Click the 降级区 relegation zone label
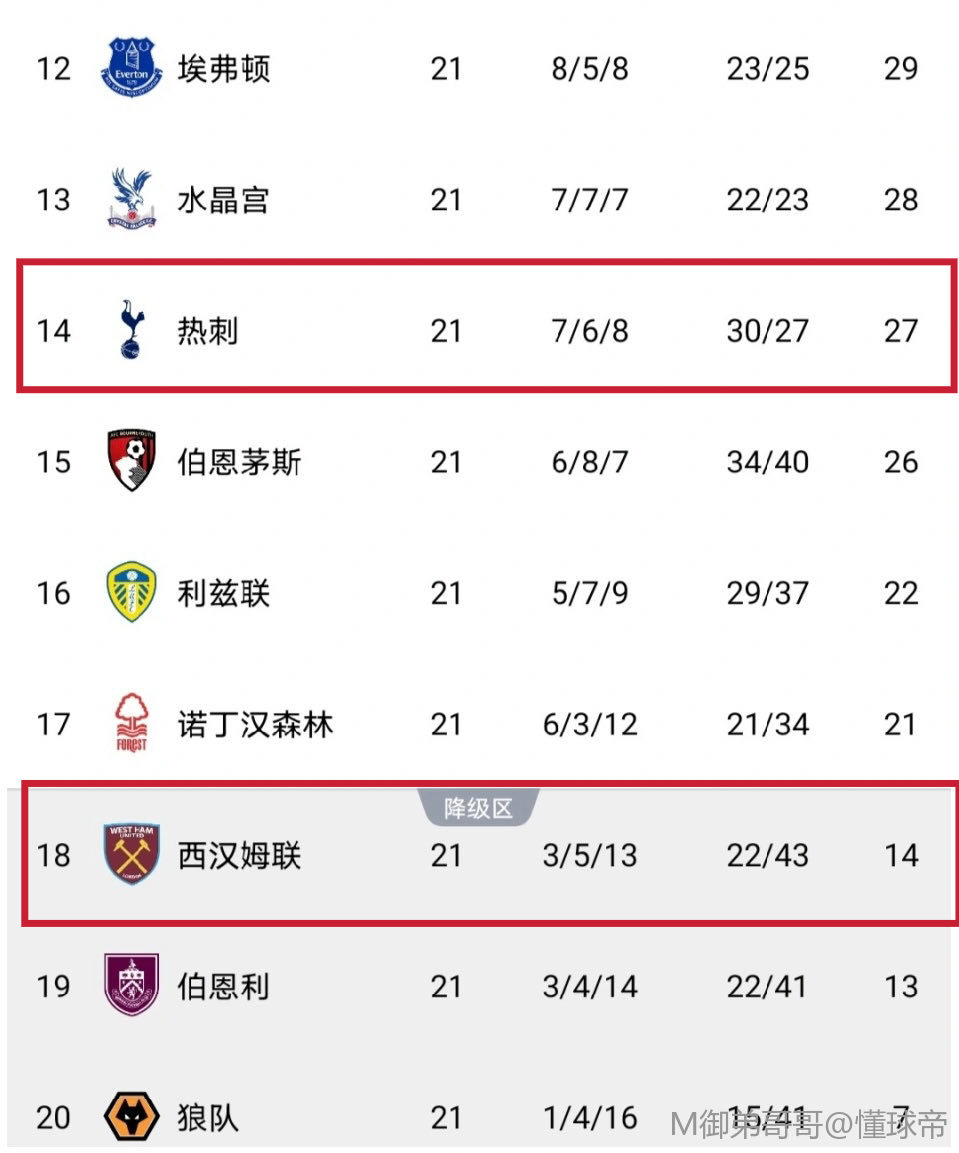The width and height of the screenshot is (959, 1153). (x=478, y=808)
